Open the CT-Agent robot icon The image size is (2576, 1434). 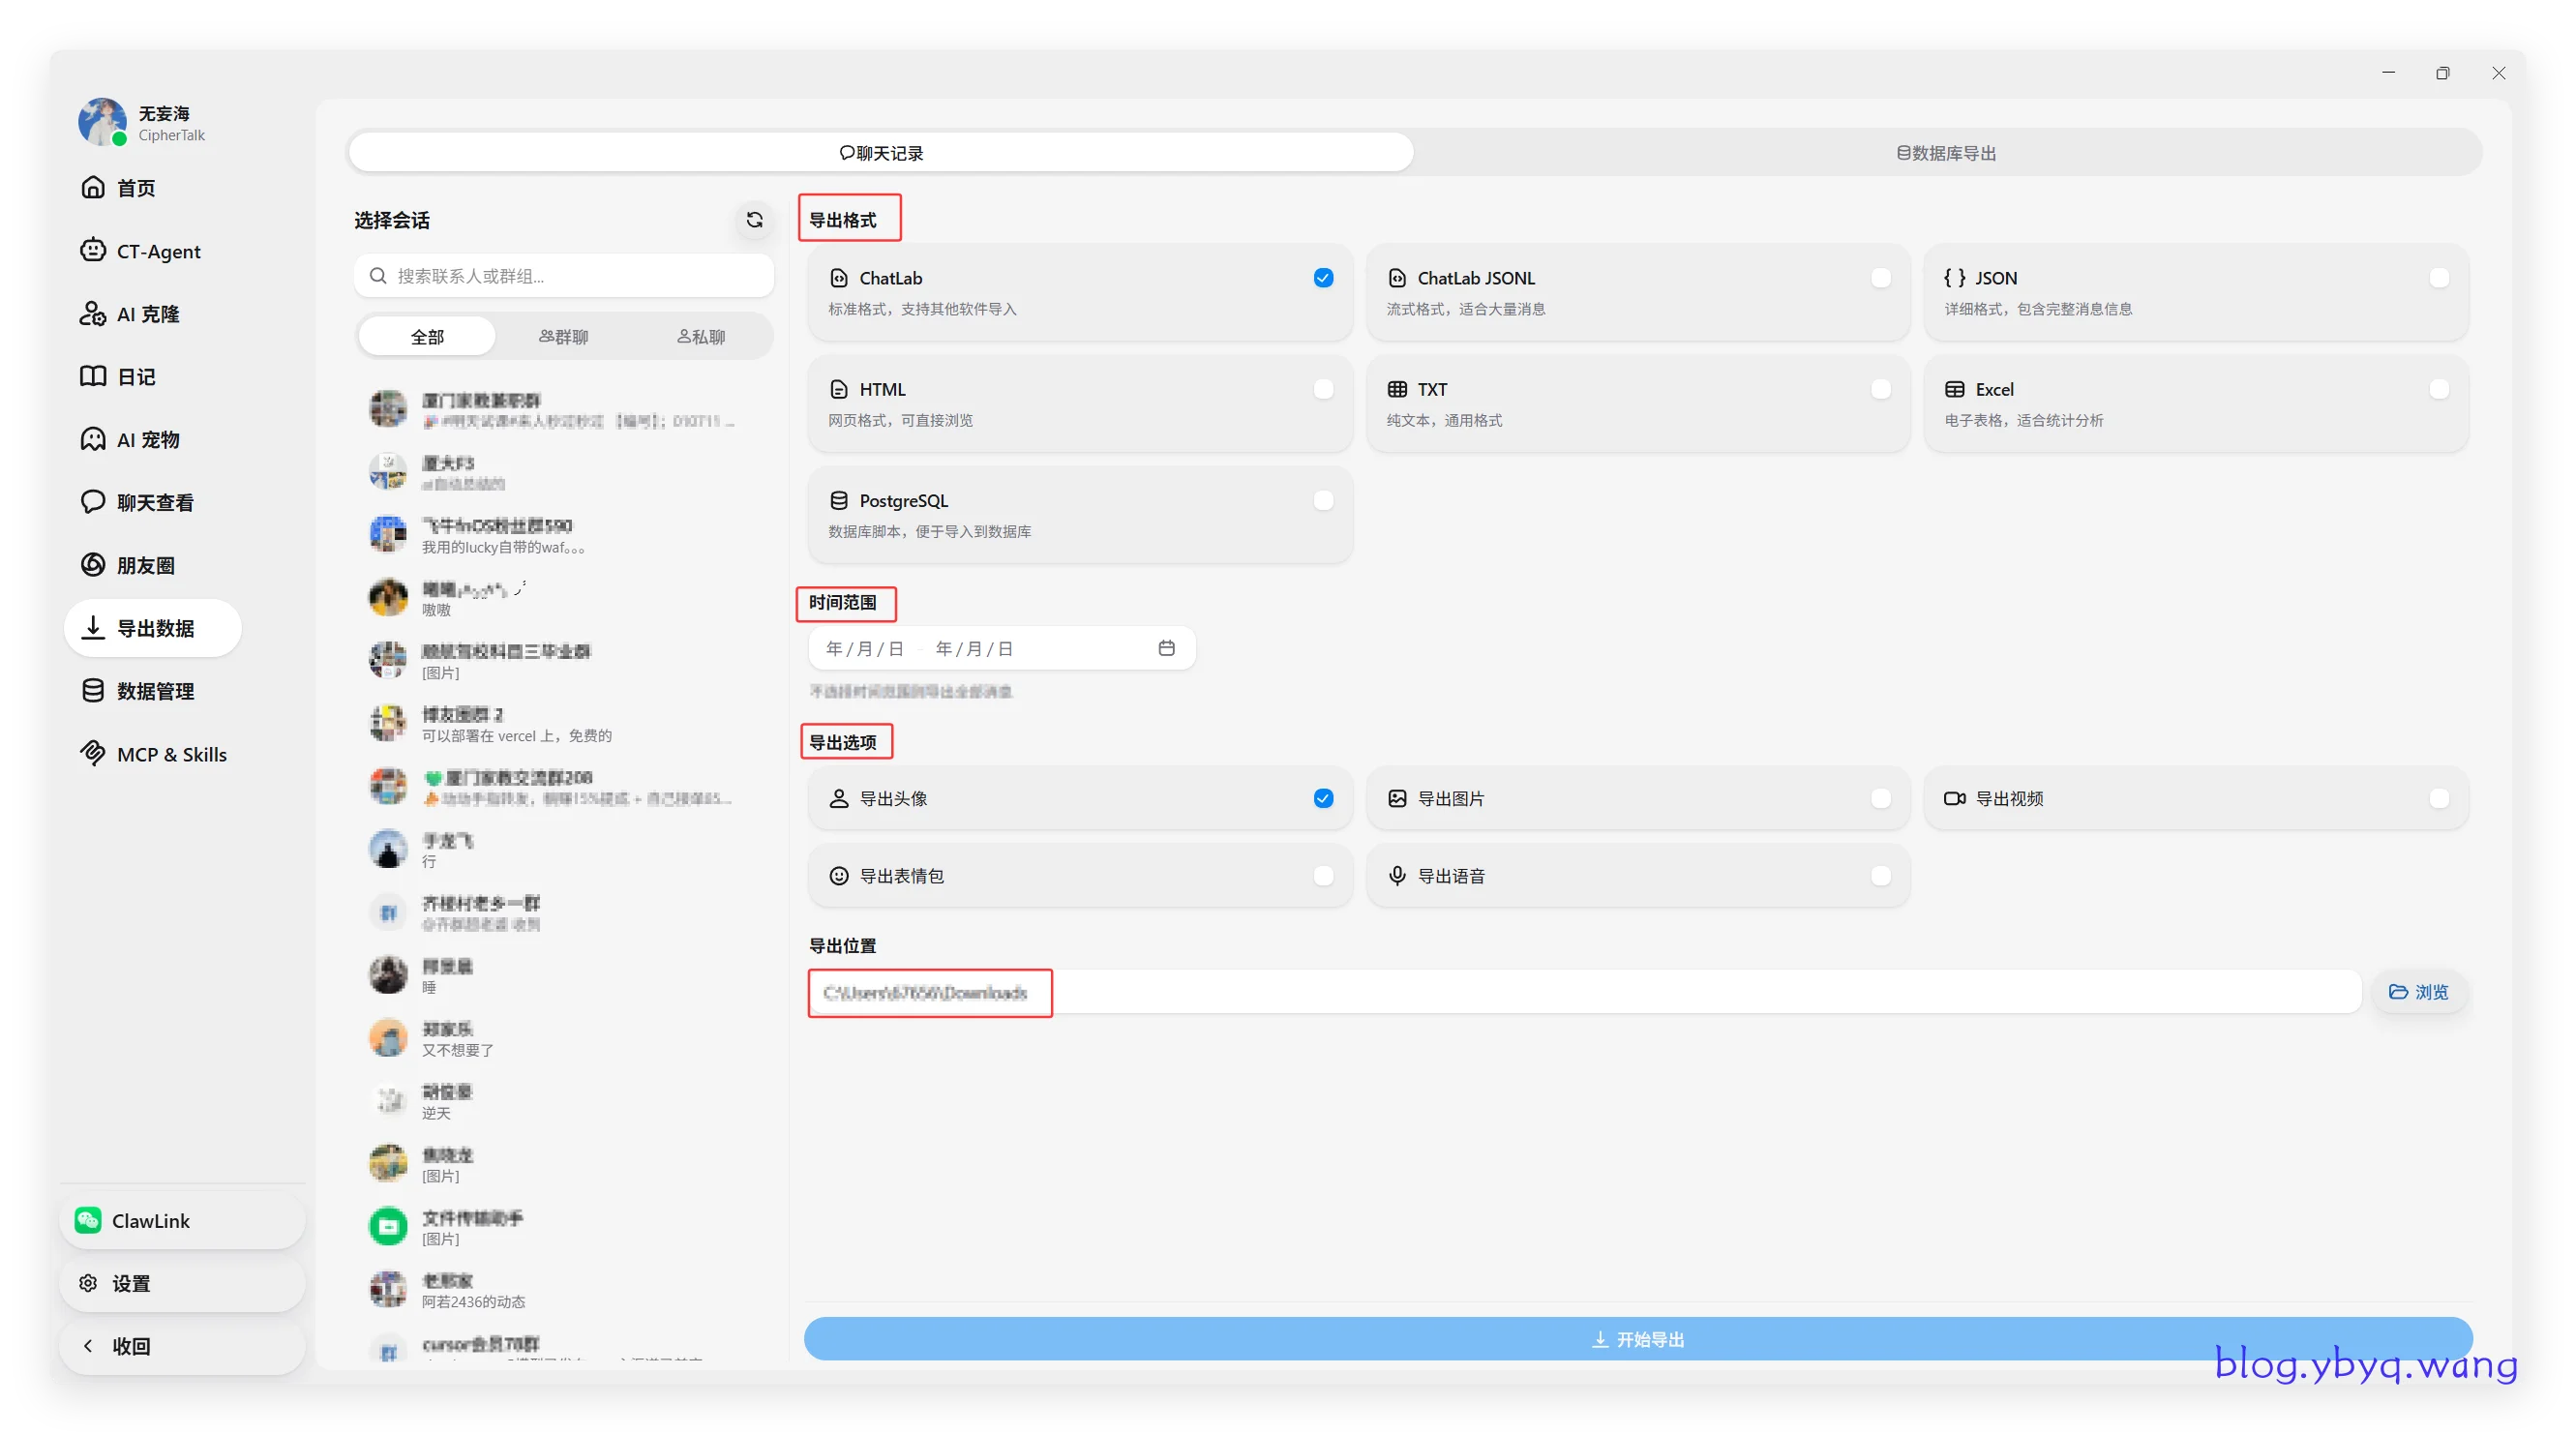[93, 250]
